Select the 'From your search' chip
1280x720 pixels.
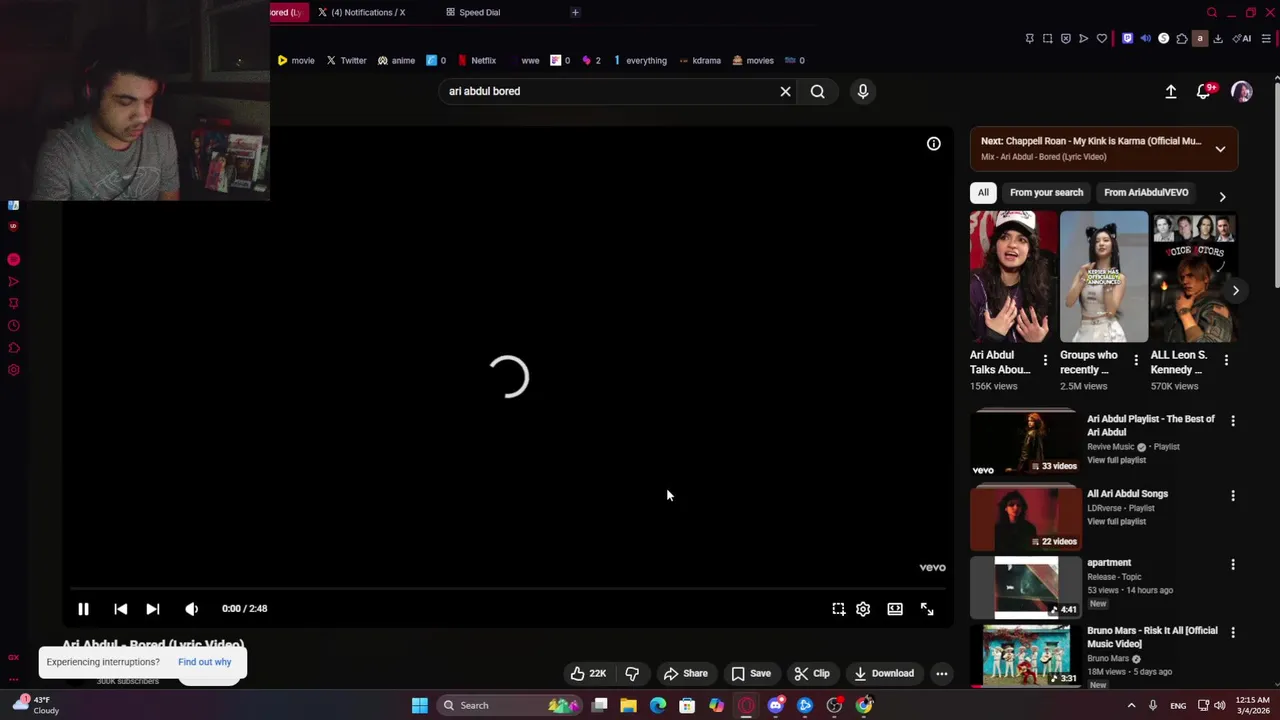click(x=1046, y=192)
